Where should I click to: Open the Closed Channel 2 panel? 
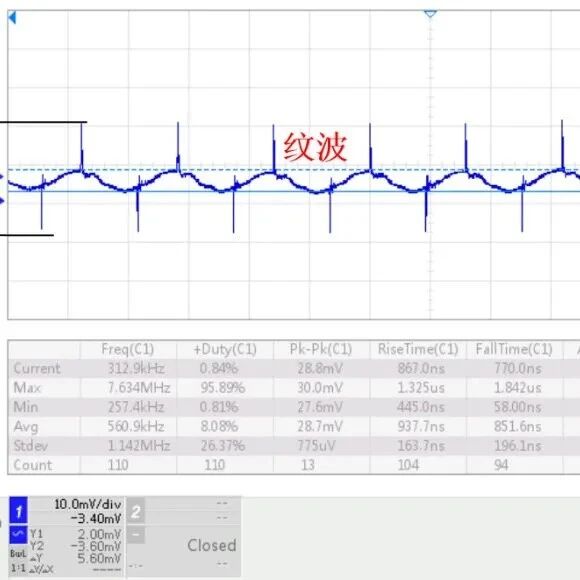212,545
